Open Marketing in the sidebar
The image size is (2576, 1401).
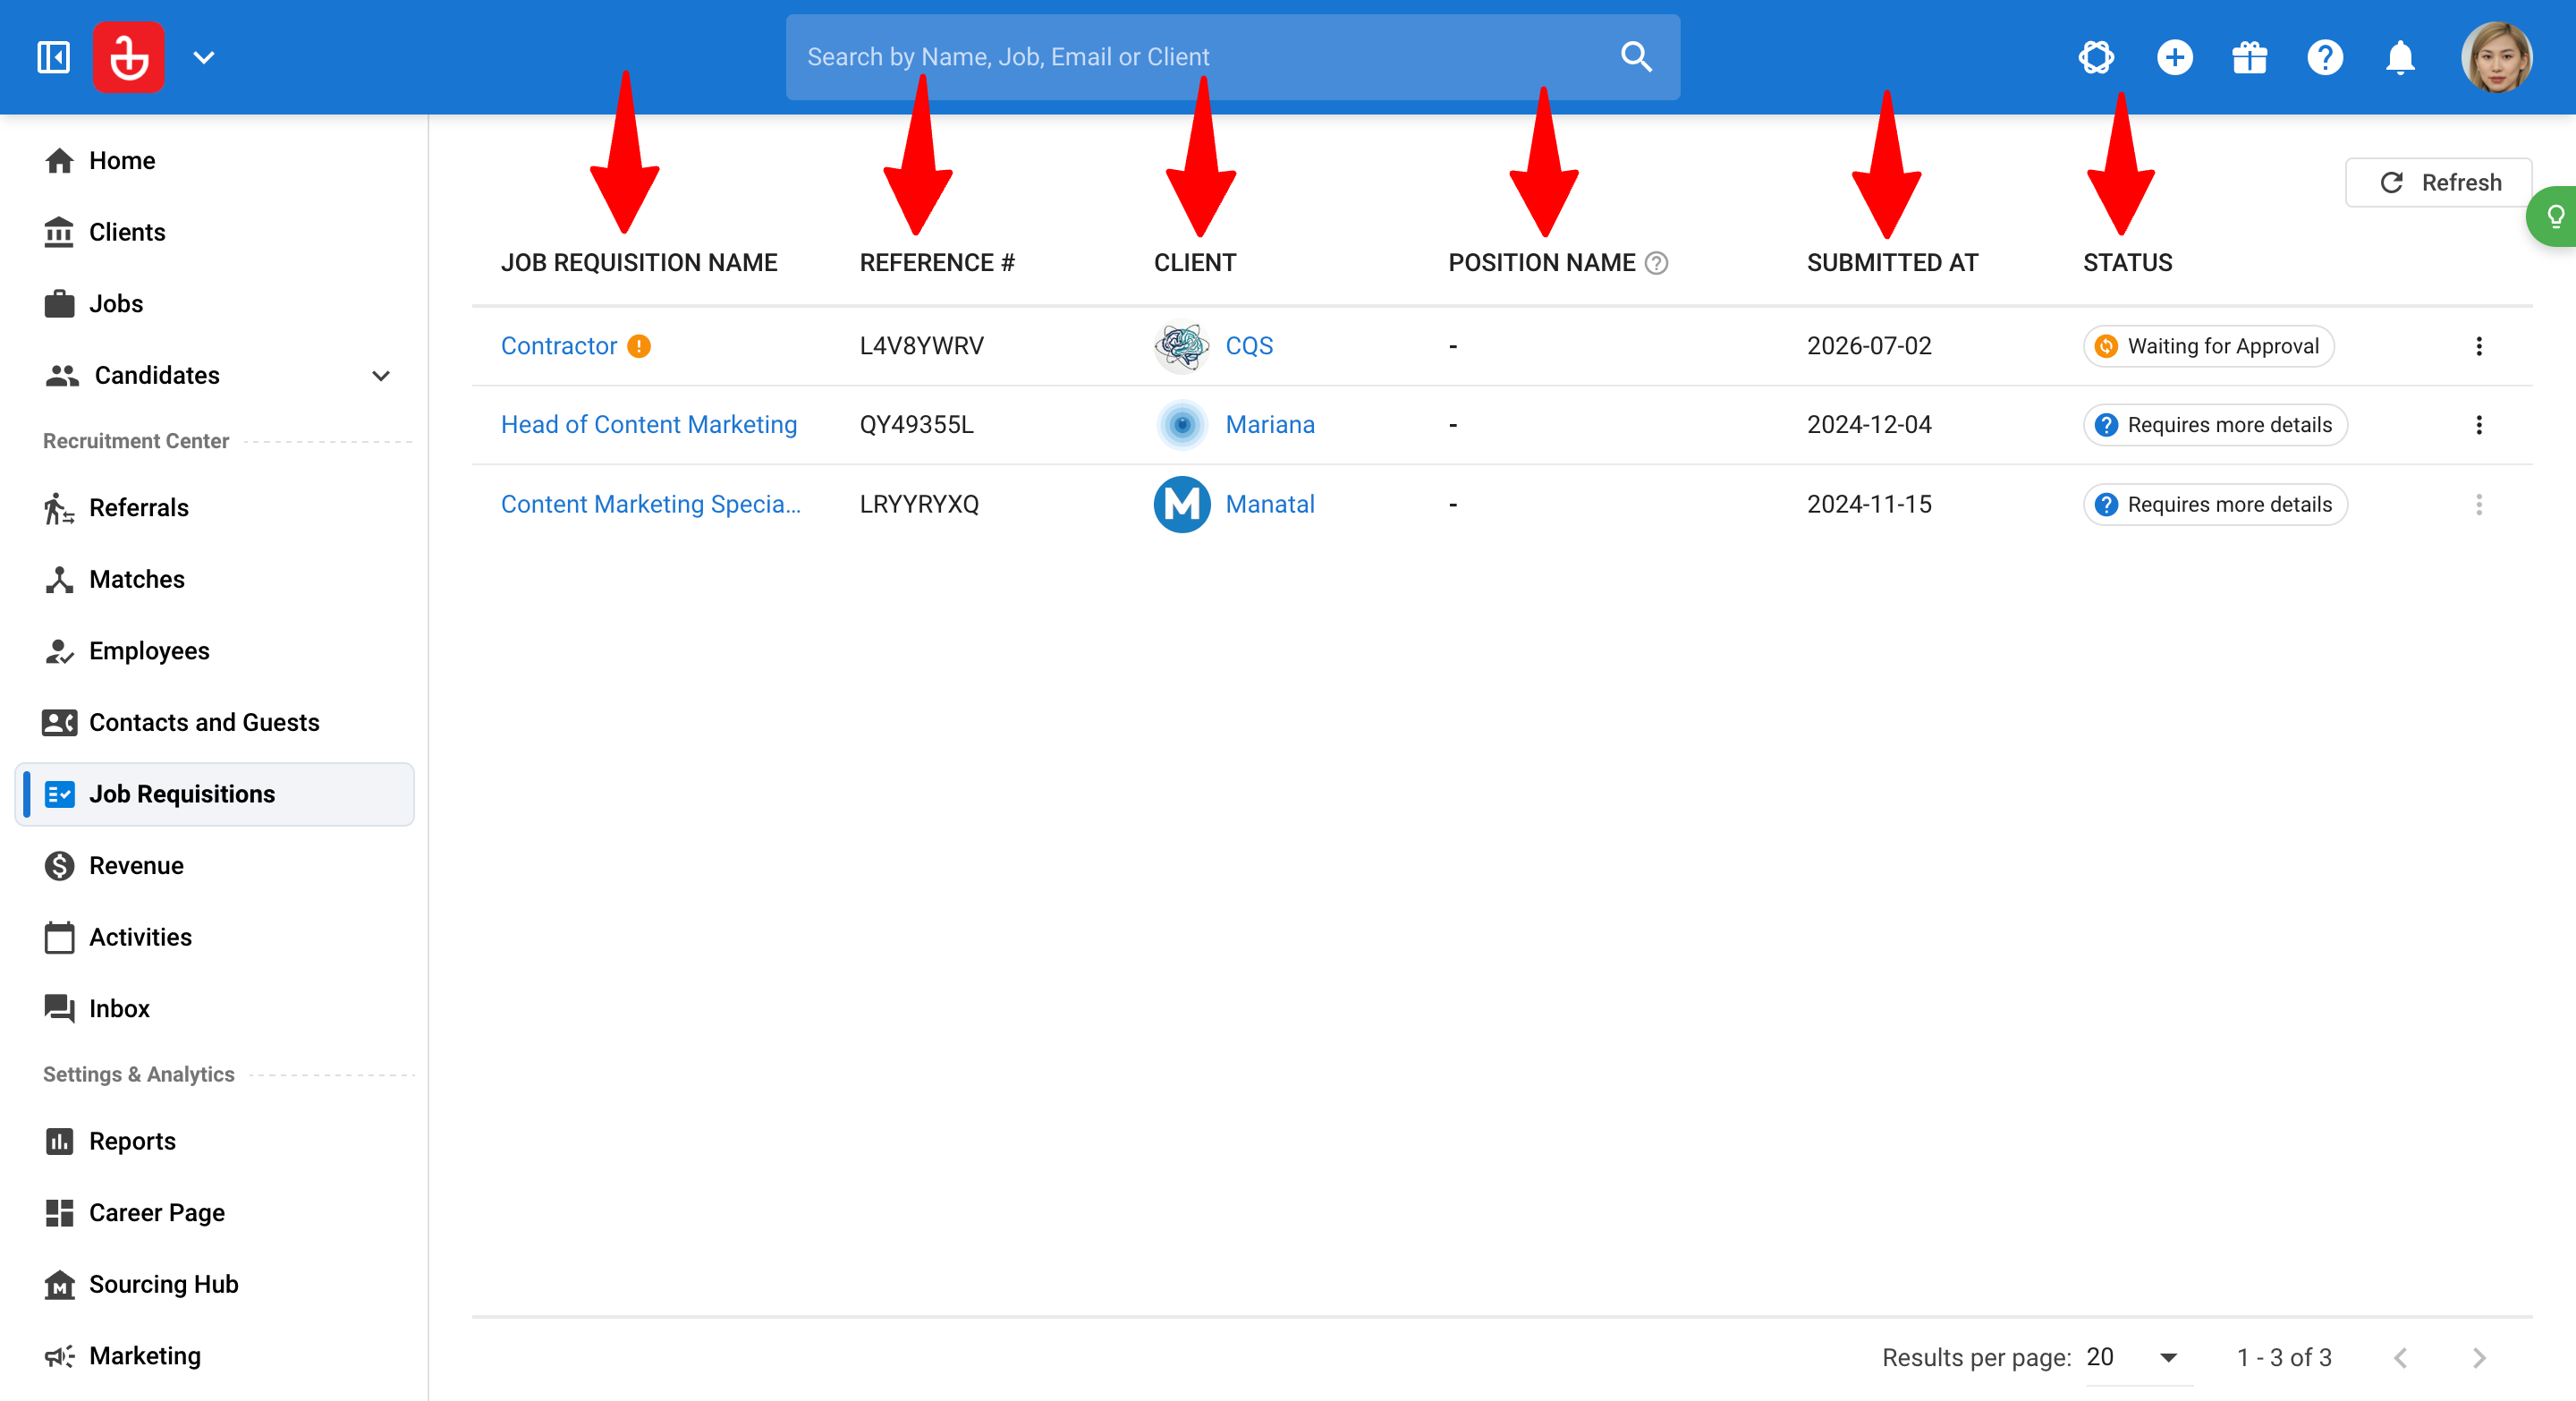(215, 1356)
